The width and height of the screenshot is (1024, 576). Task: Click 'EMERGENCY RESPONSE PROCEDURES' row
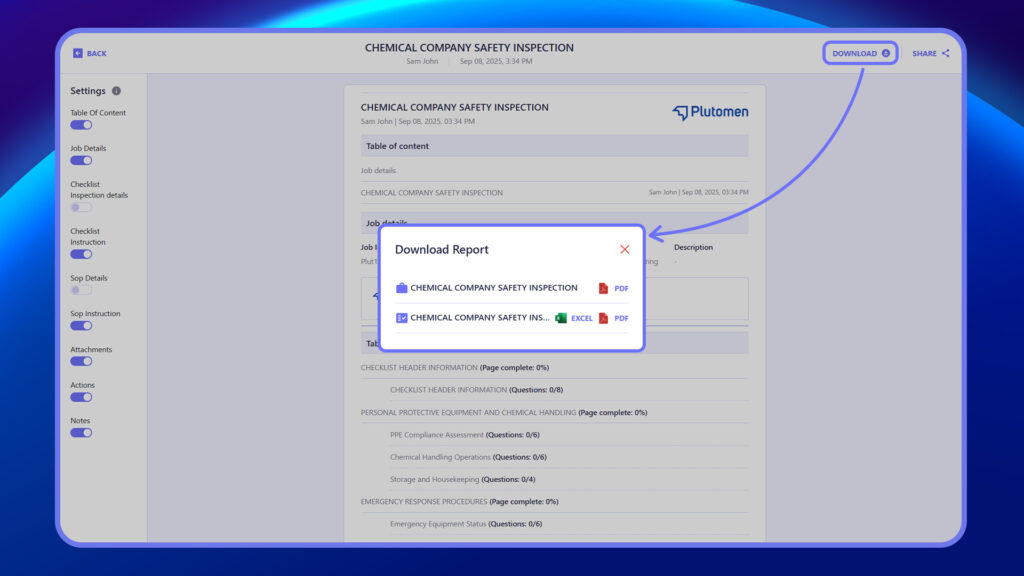[x=554, y=502]
